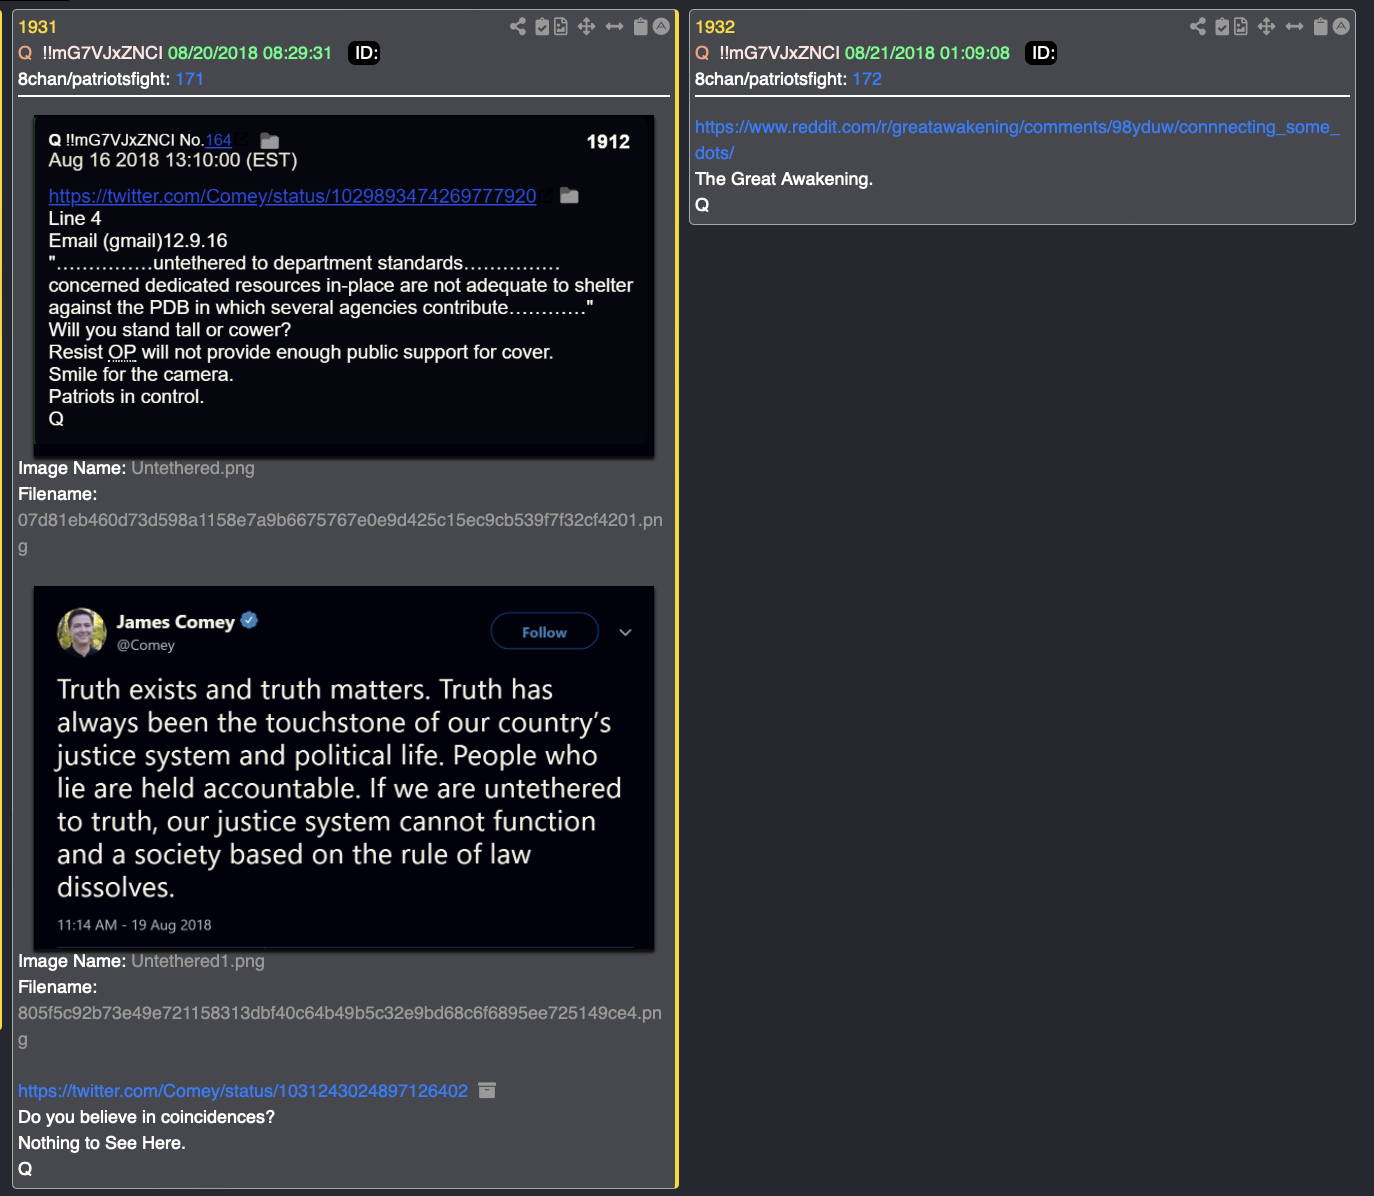The height and width of the screenshot is (1196, 1374).
Task: Click the image-file icon on post 1931
Action: pyautogui.click(x=561, y=27)
